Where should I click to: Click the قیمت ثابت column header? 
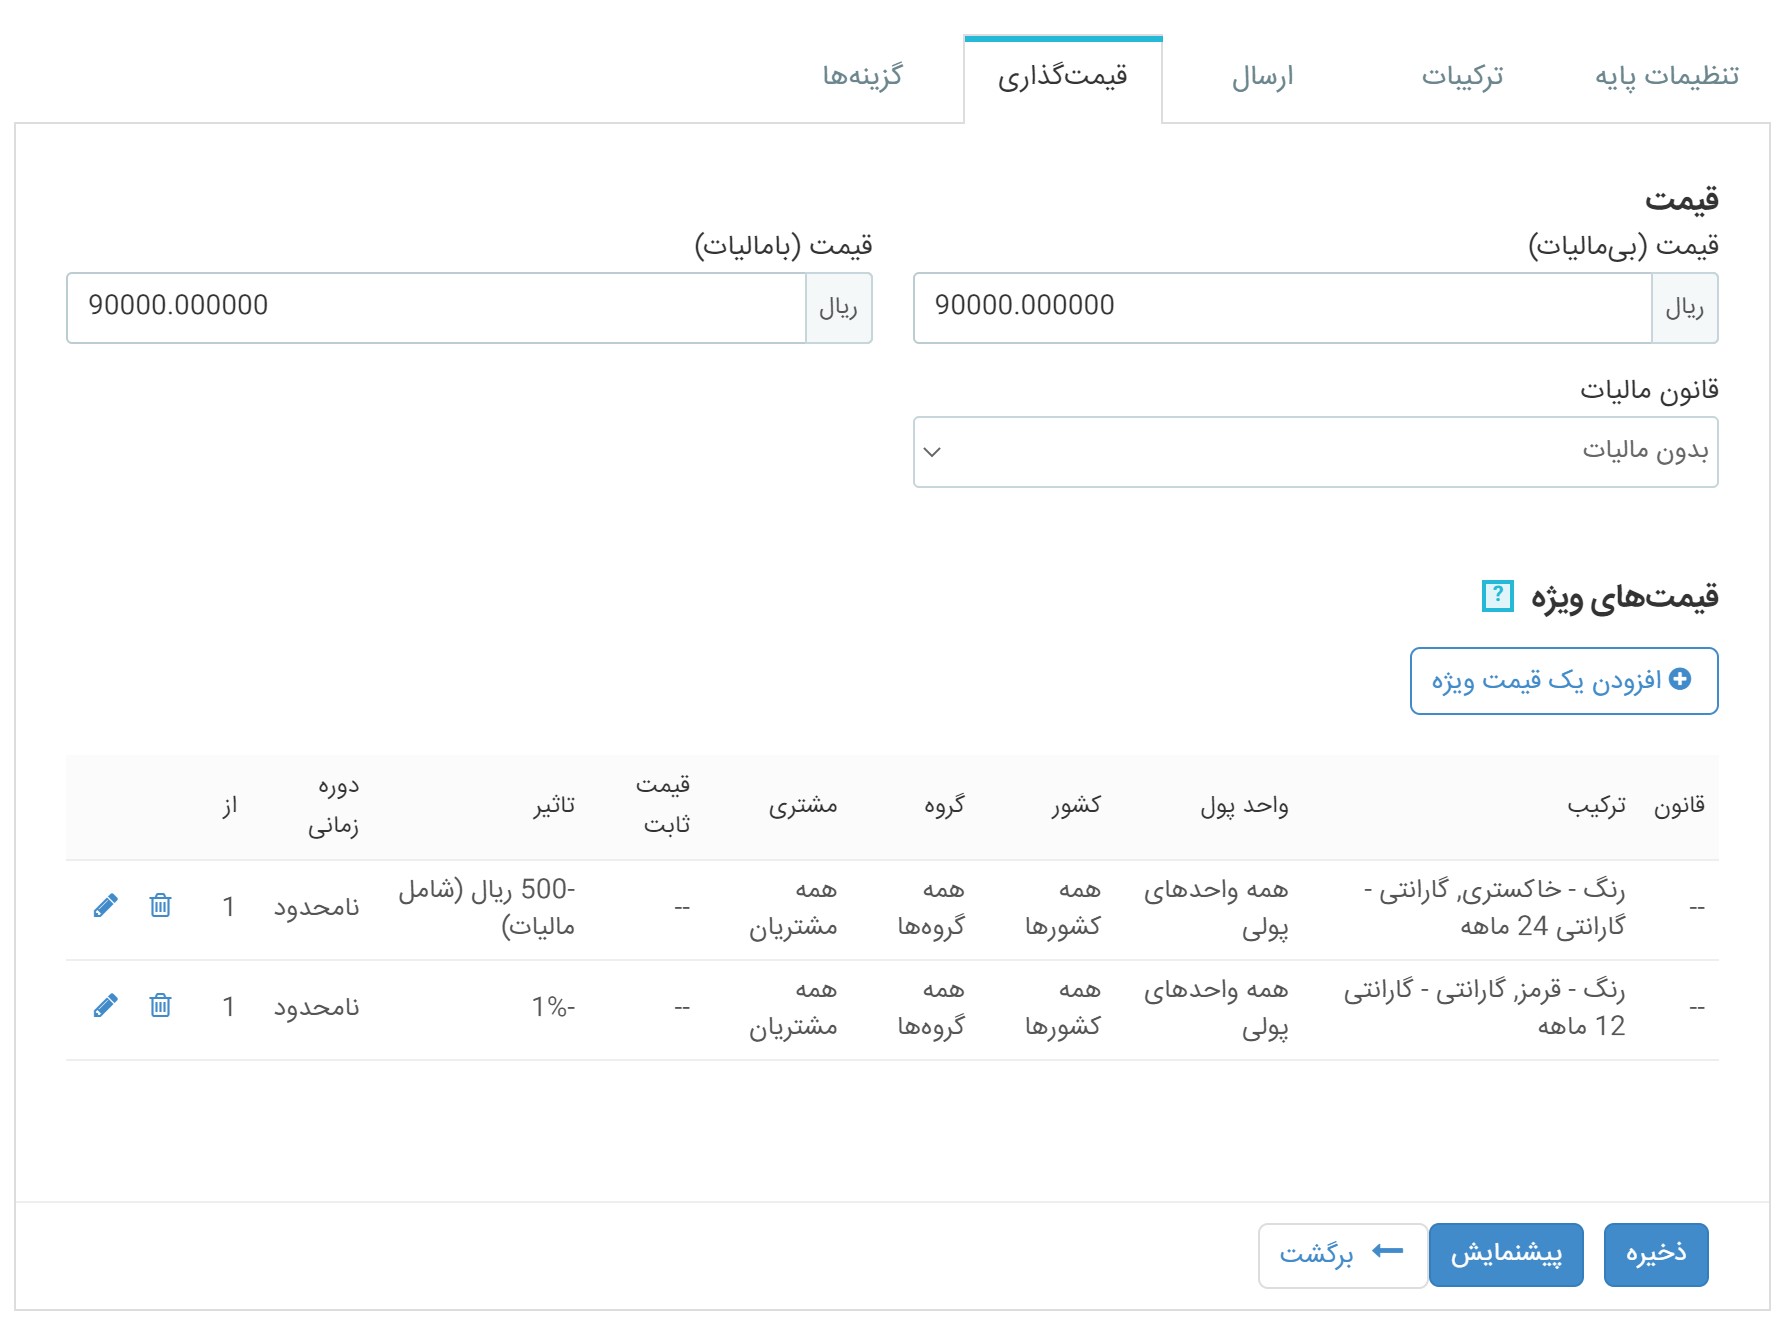(664, 806)
